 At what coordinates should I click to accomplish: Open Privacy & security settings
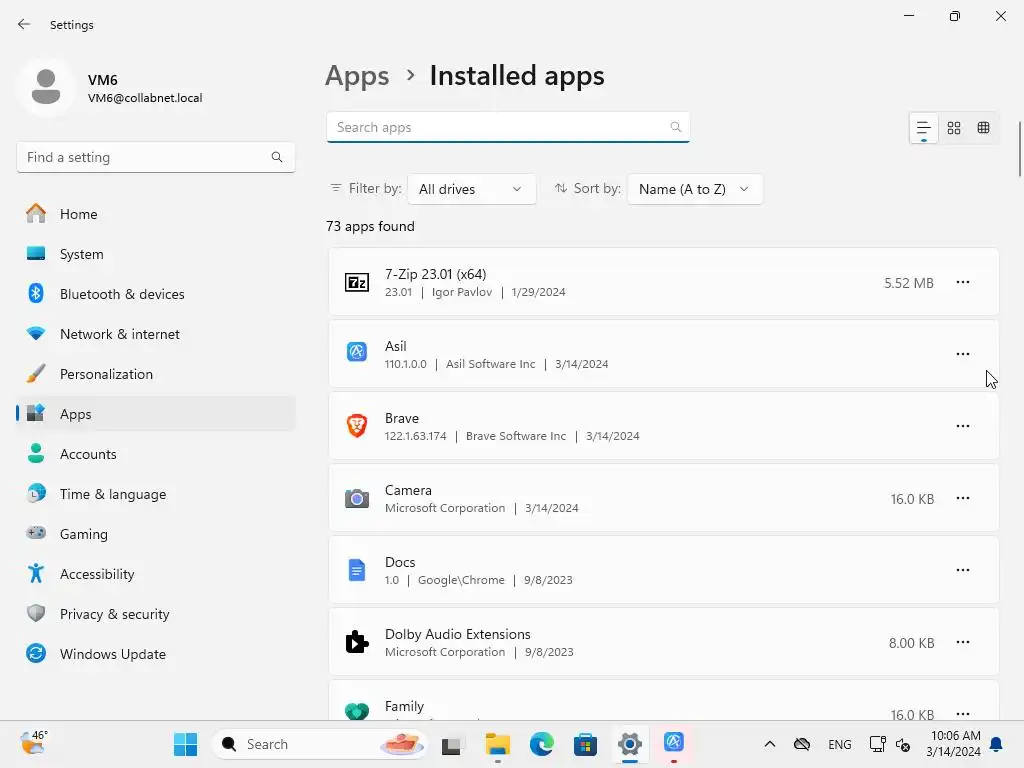(156, 614)
